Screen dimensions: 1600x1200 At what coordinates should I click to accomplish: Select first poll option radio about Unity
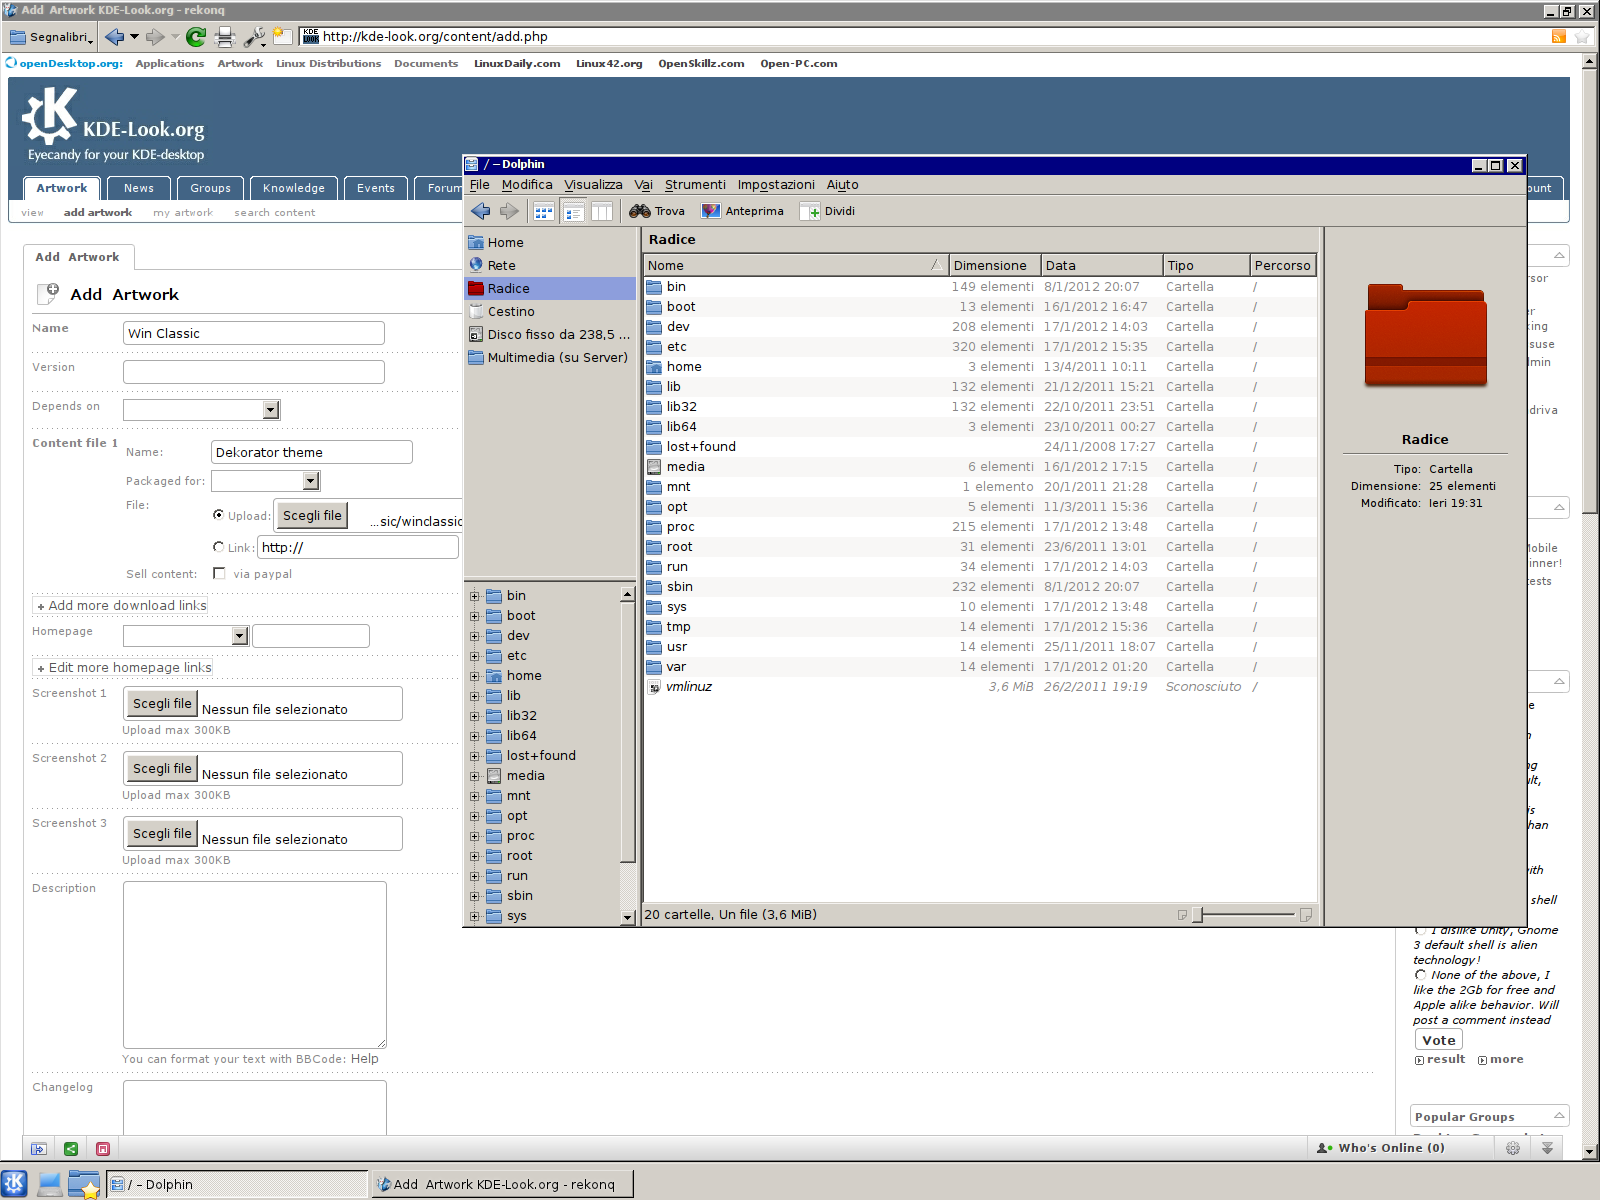tap(1420, 931)
